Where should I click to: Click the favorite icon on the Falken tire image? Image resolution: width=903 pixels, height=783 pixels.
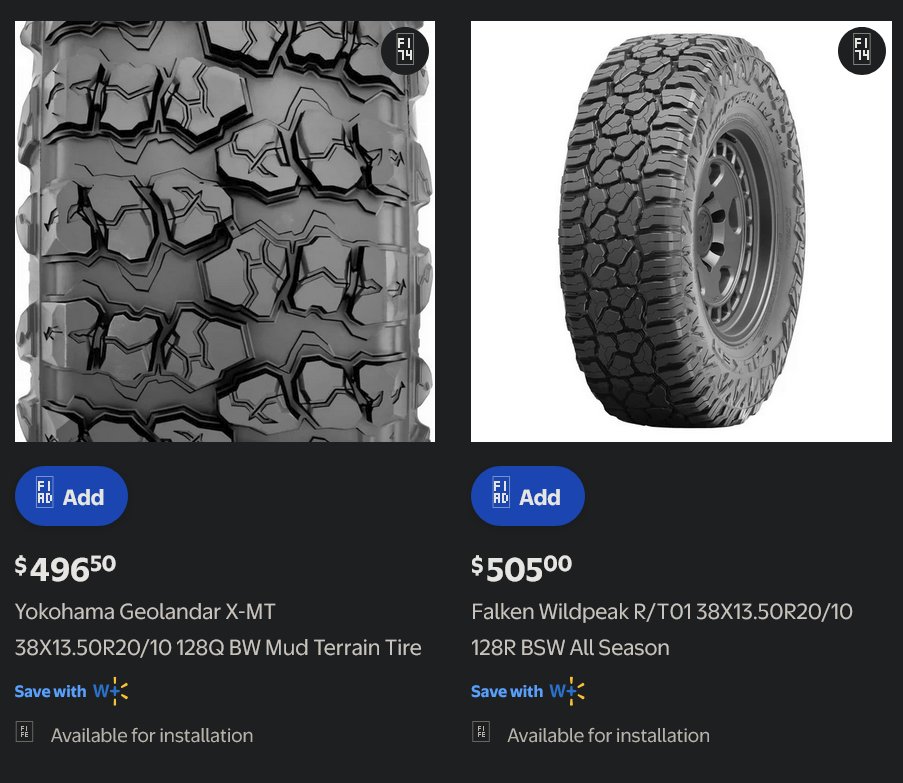coord(862,51)
